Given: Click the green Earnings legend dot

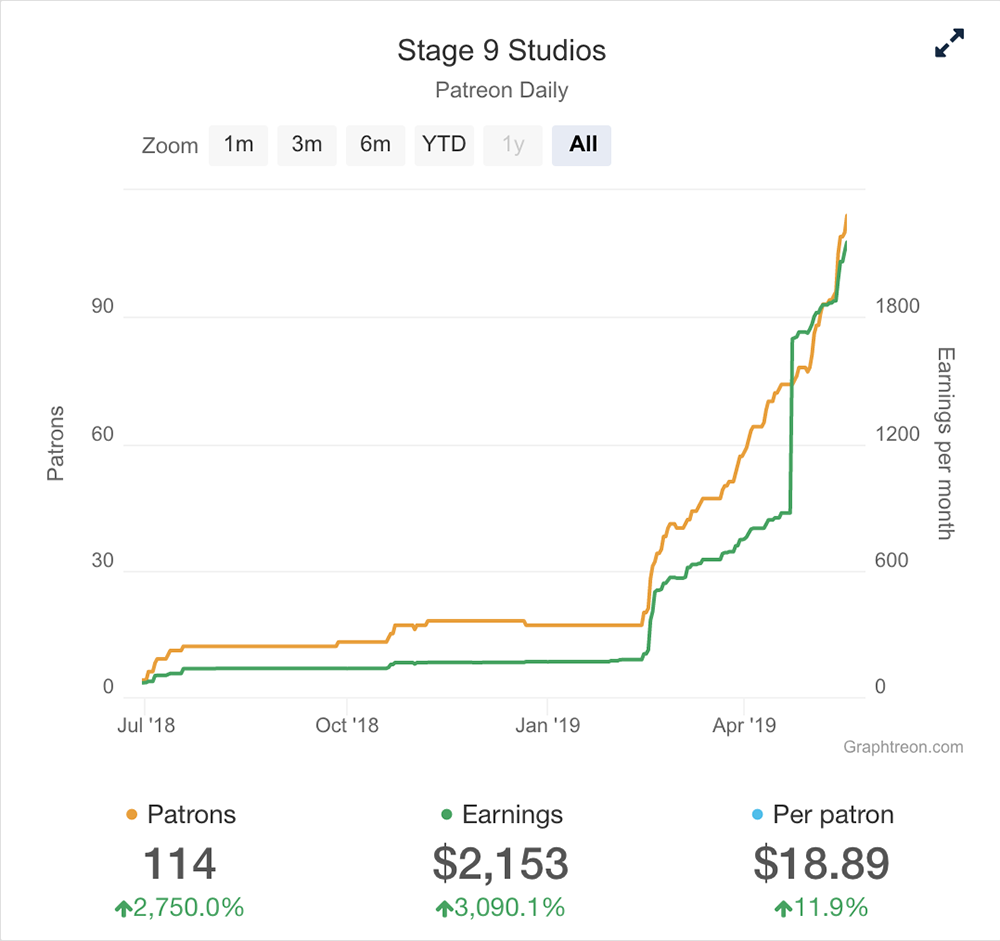Looking at the screenshot, I should 446,815.
